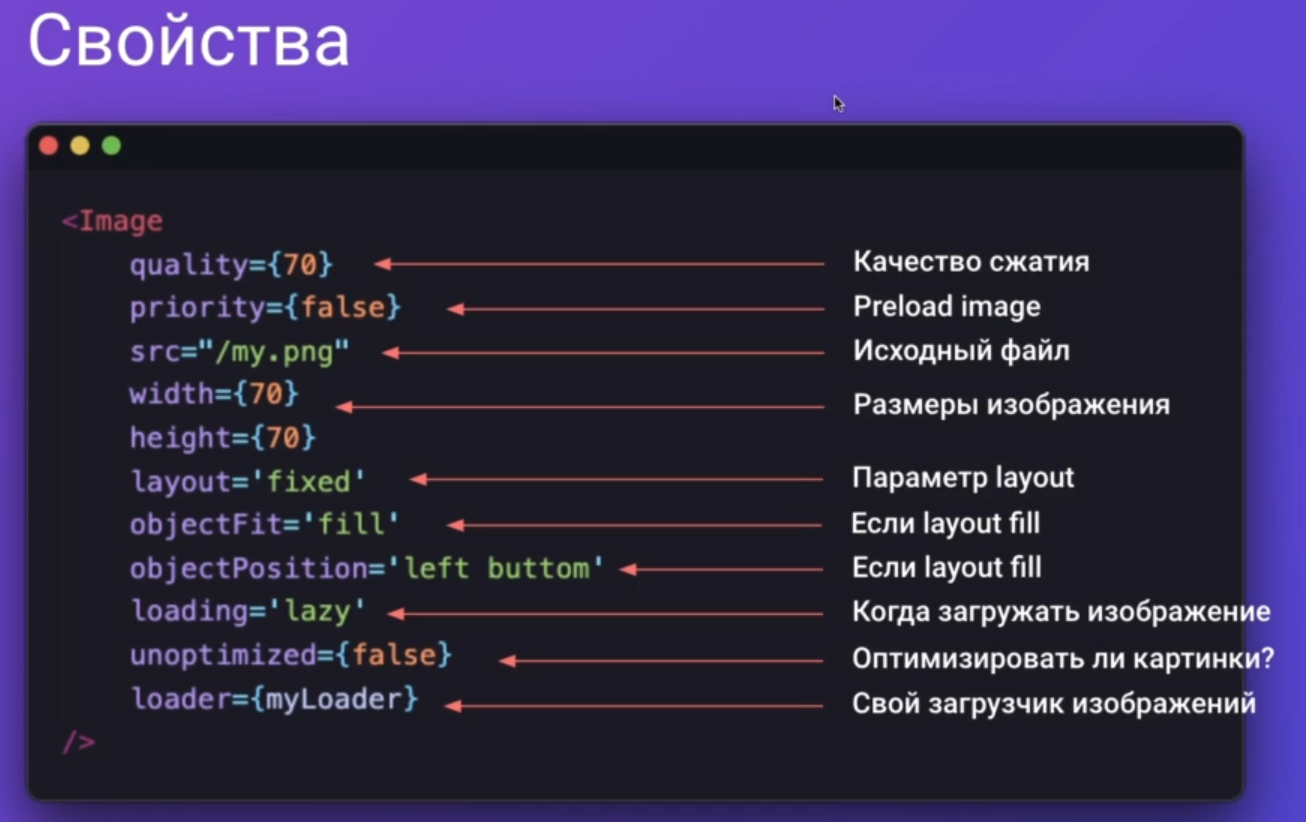Click the loading='lazy' attribute
This screenshot has height=822, width=1306.
click(249, 611)
